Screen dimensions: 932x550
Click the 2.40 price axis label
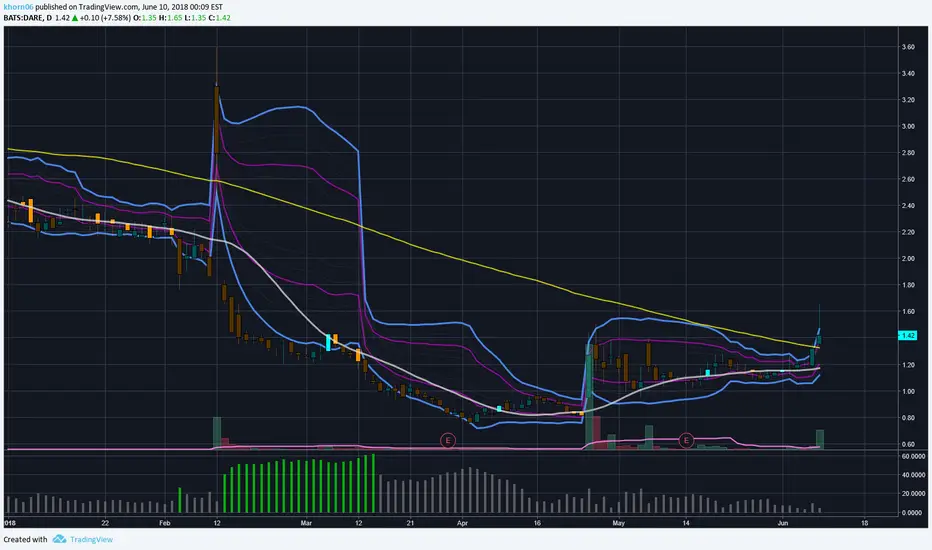tap(908, 206)
